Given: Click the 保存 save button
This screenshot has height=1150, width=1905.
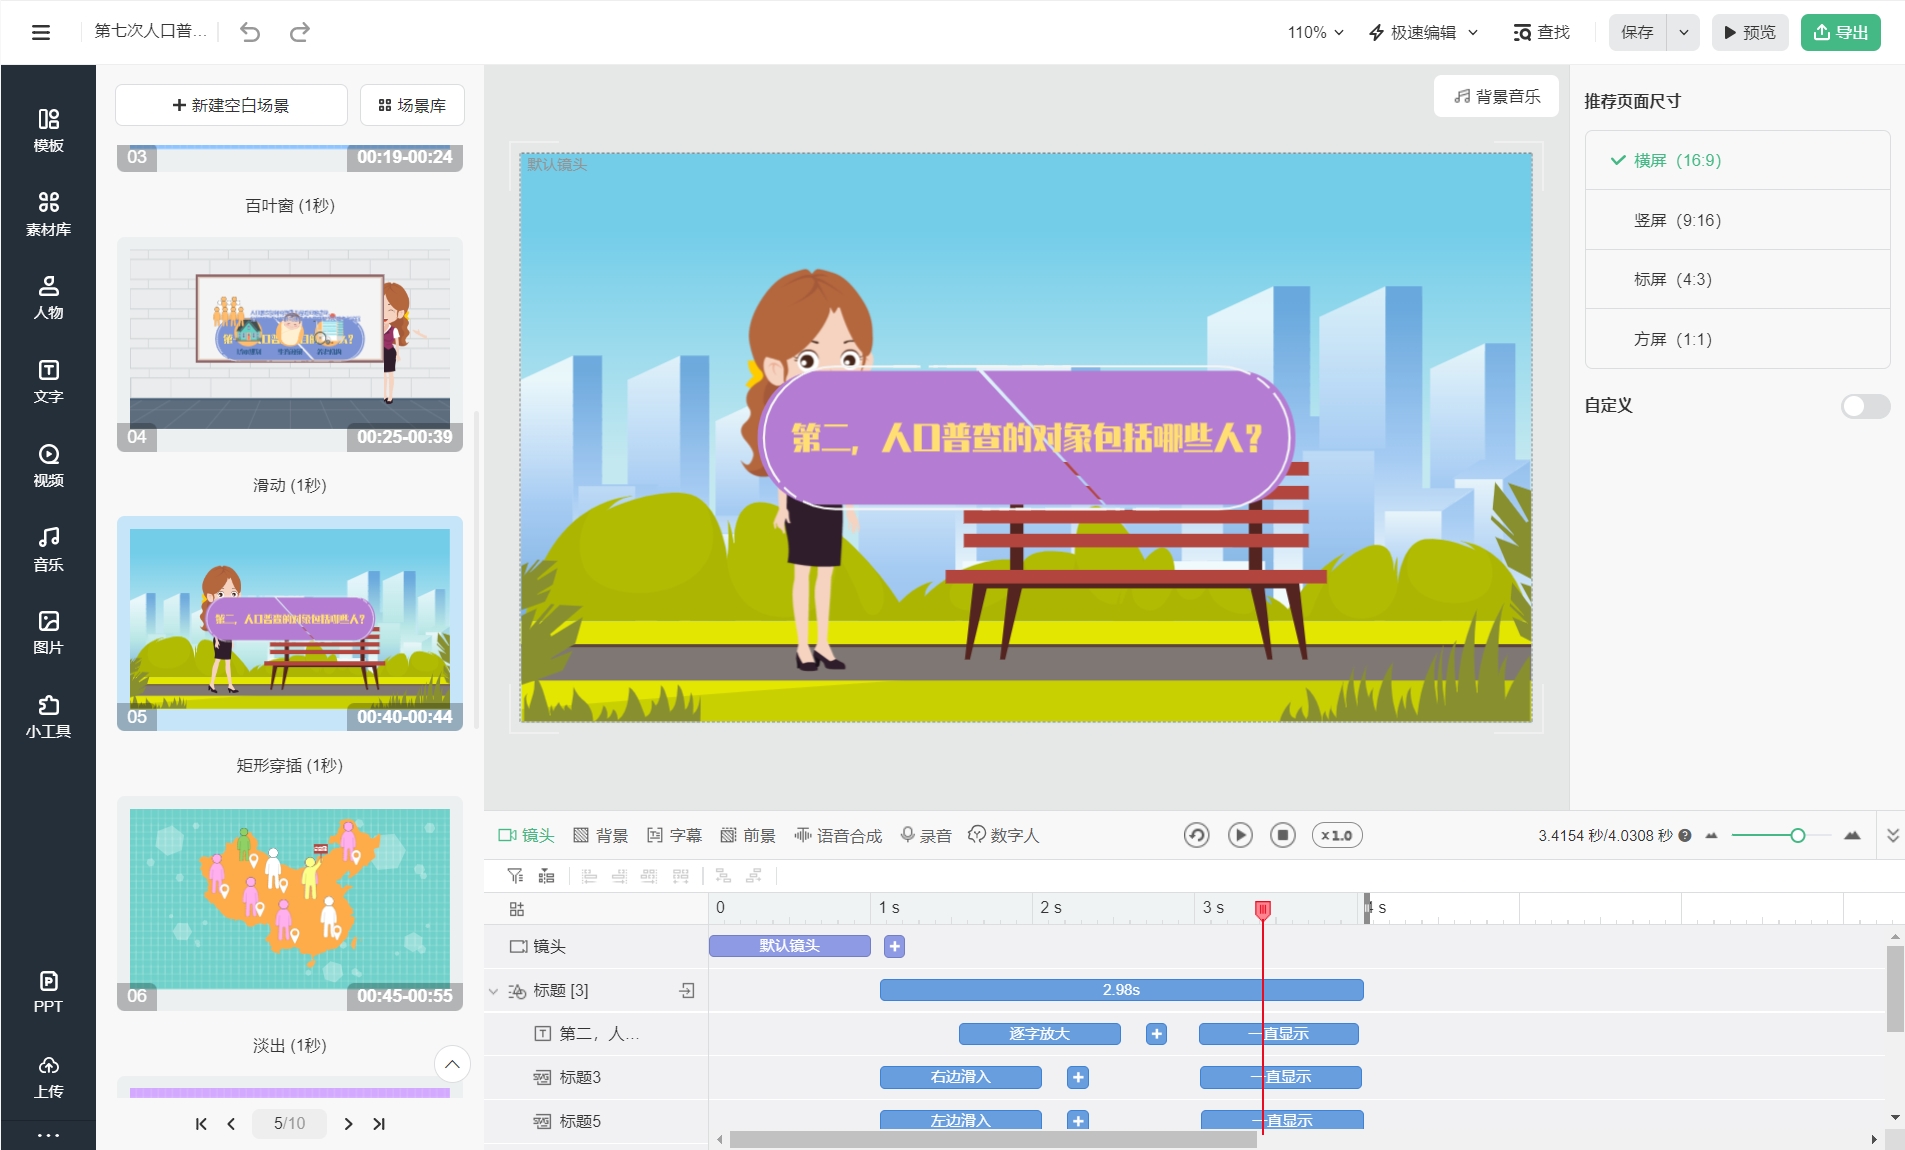Looking at the screenshot, I should 1638,32.
